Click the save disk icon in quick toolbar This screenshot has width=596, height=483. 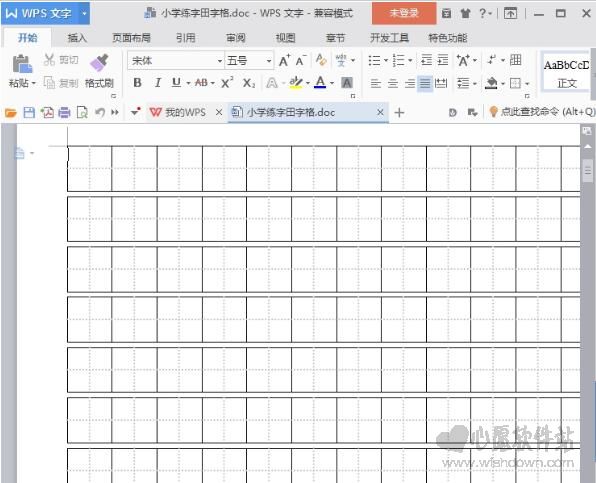[29, 112]
